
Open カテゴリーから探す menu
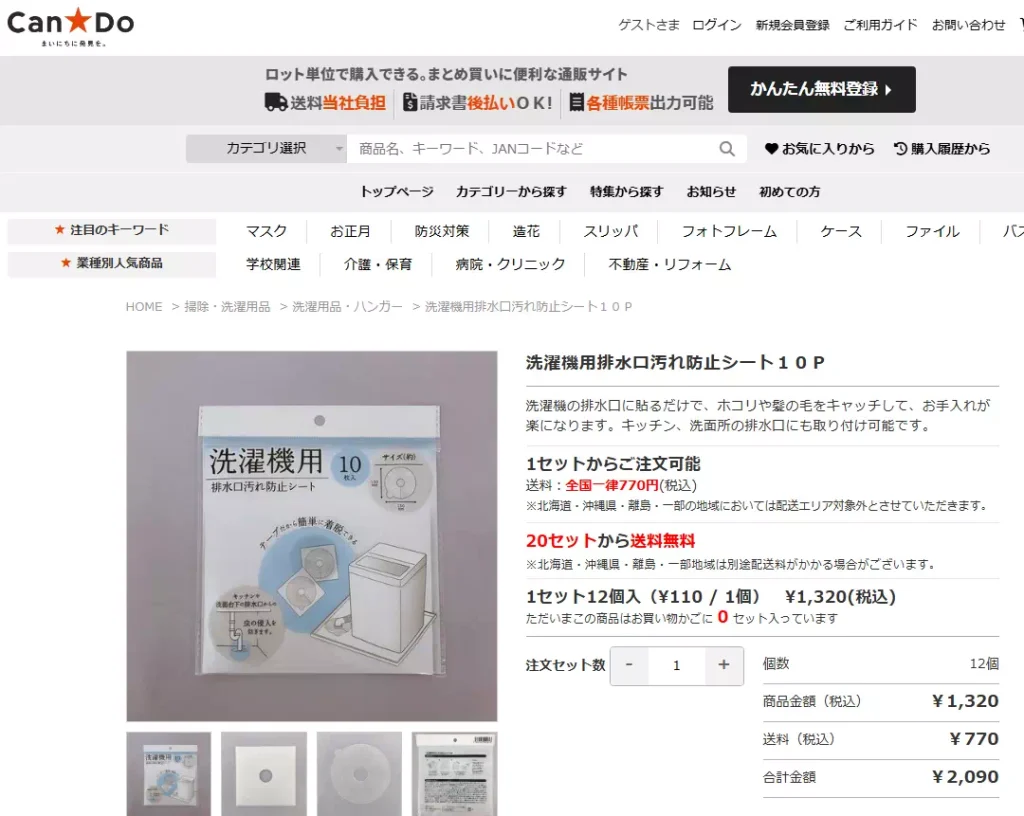[511, 192]
